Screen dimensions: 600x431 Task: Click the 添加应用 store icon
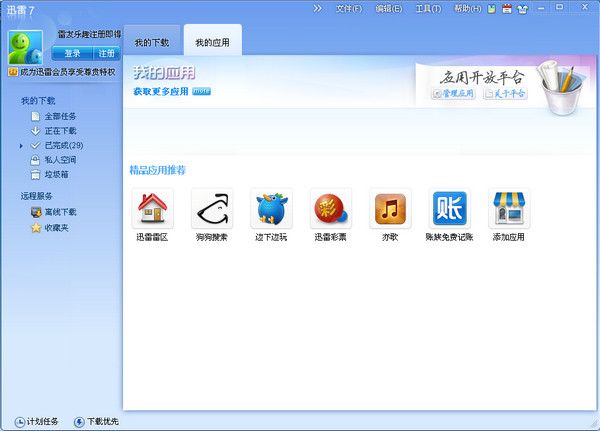point(508,209)
